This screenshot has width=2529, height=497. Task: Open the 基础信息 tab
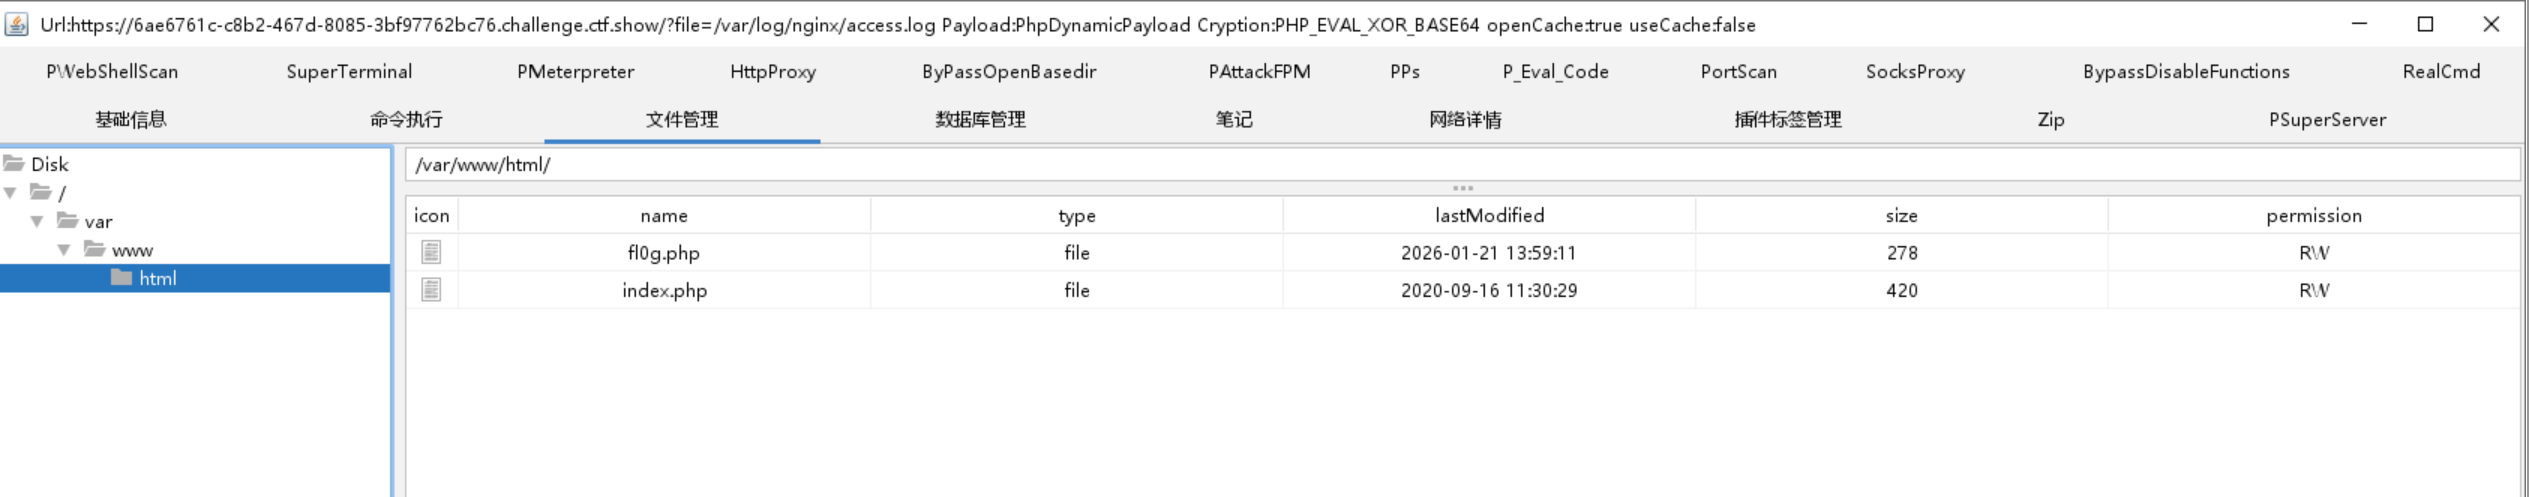tap(131, 120)
